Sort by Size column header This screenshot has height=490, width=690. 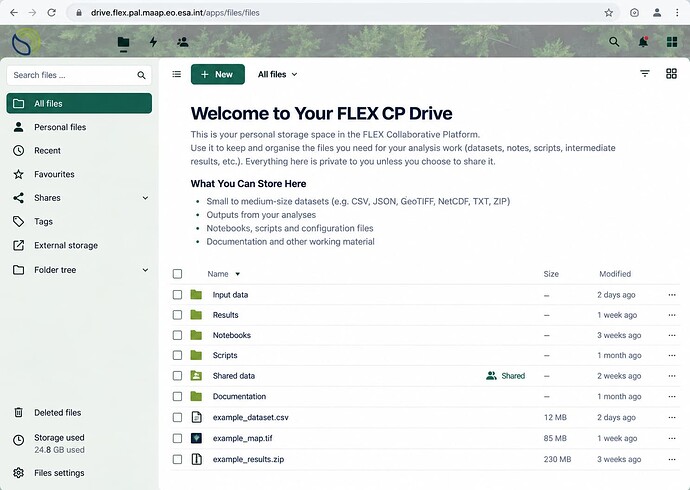[x=551, y=274]
